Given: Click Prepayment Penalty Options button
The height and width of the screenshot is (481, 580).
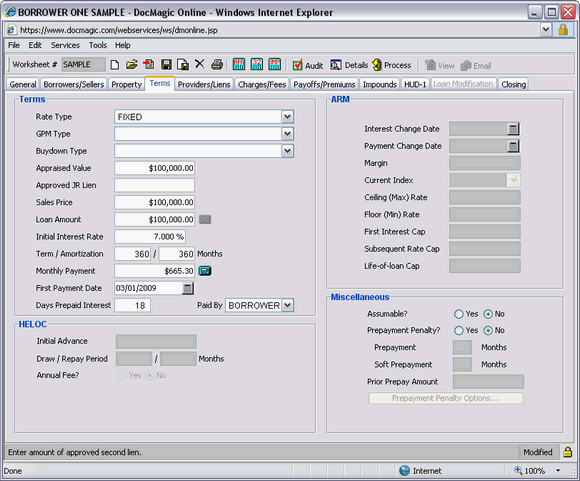Looking at the screenshot, I should (x=446, y=398).
